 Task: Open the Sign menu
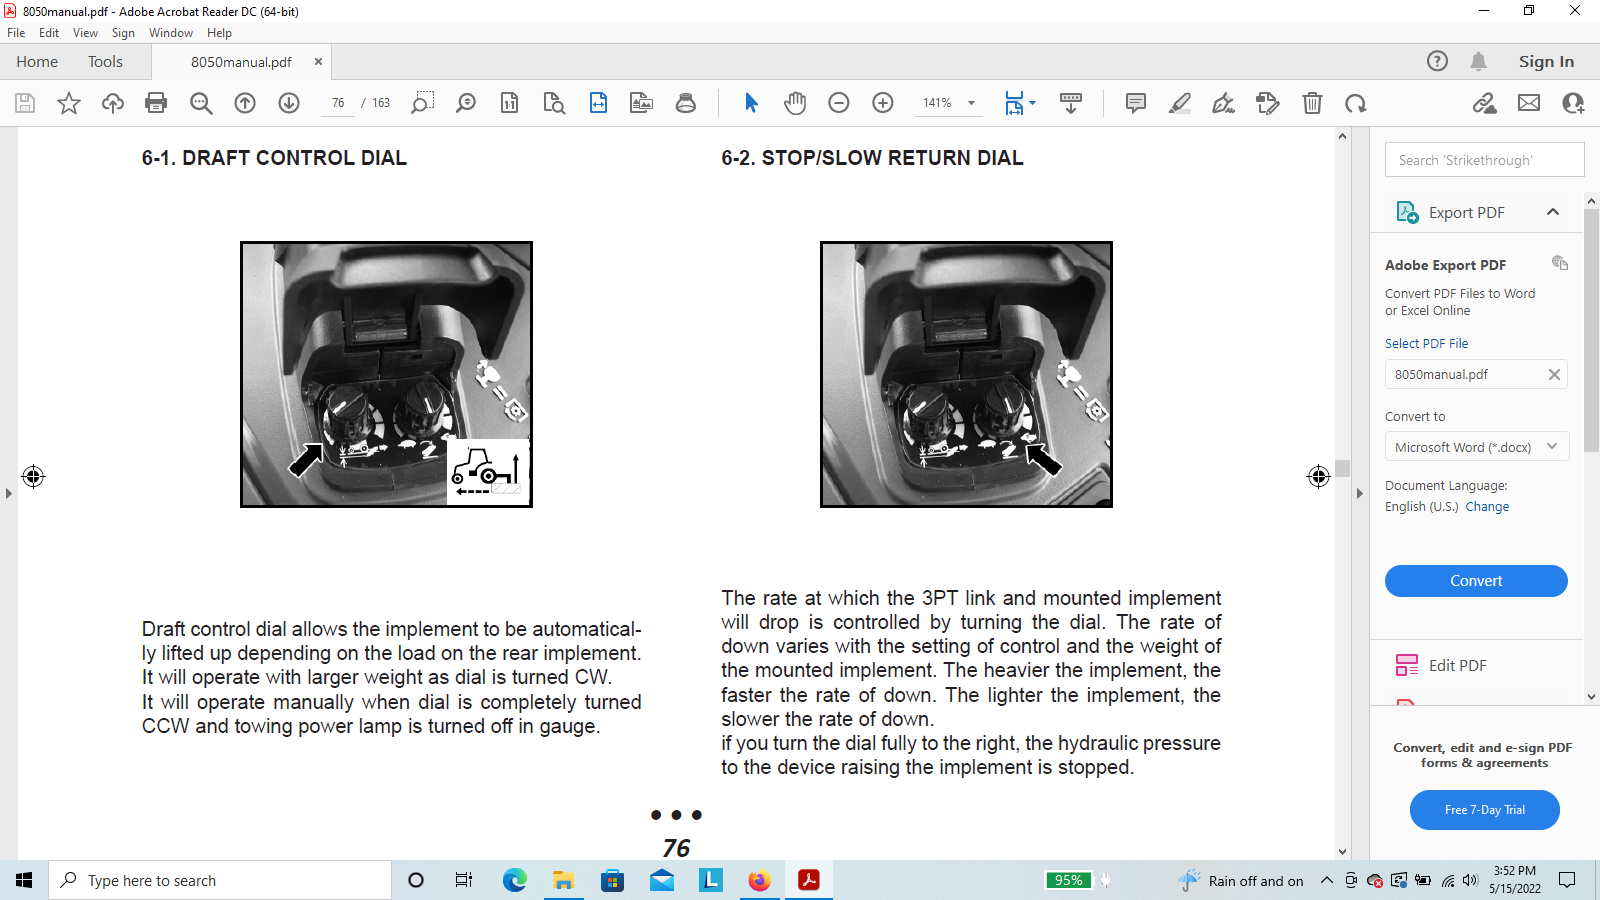point(123,33)
